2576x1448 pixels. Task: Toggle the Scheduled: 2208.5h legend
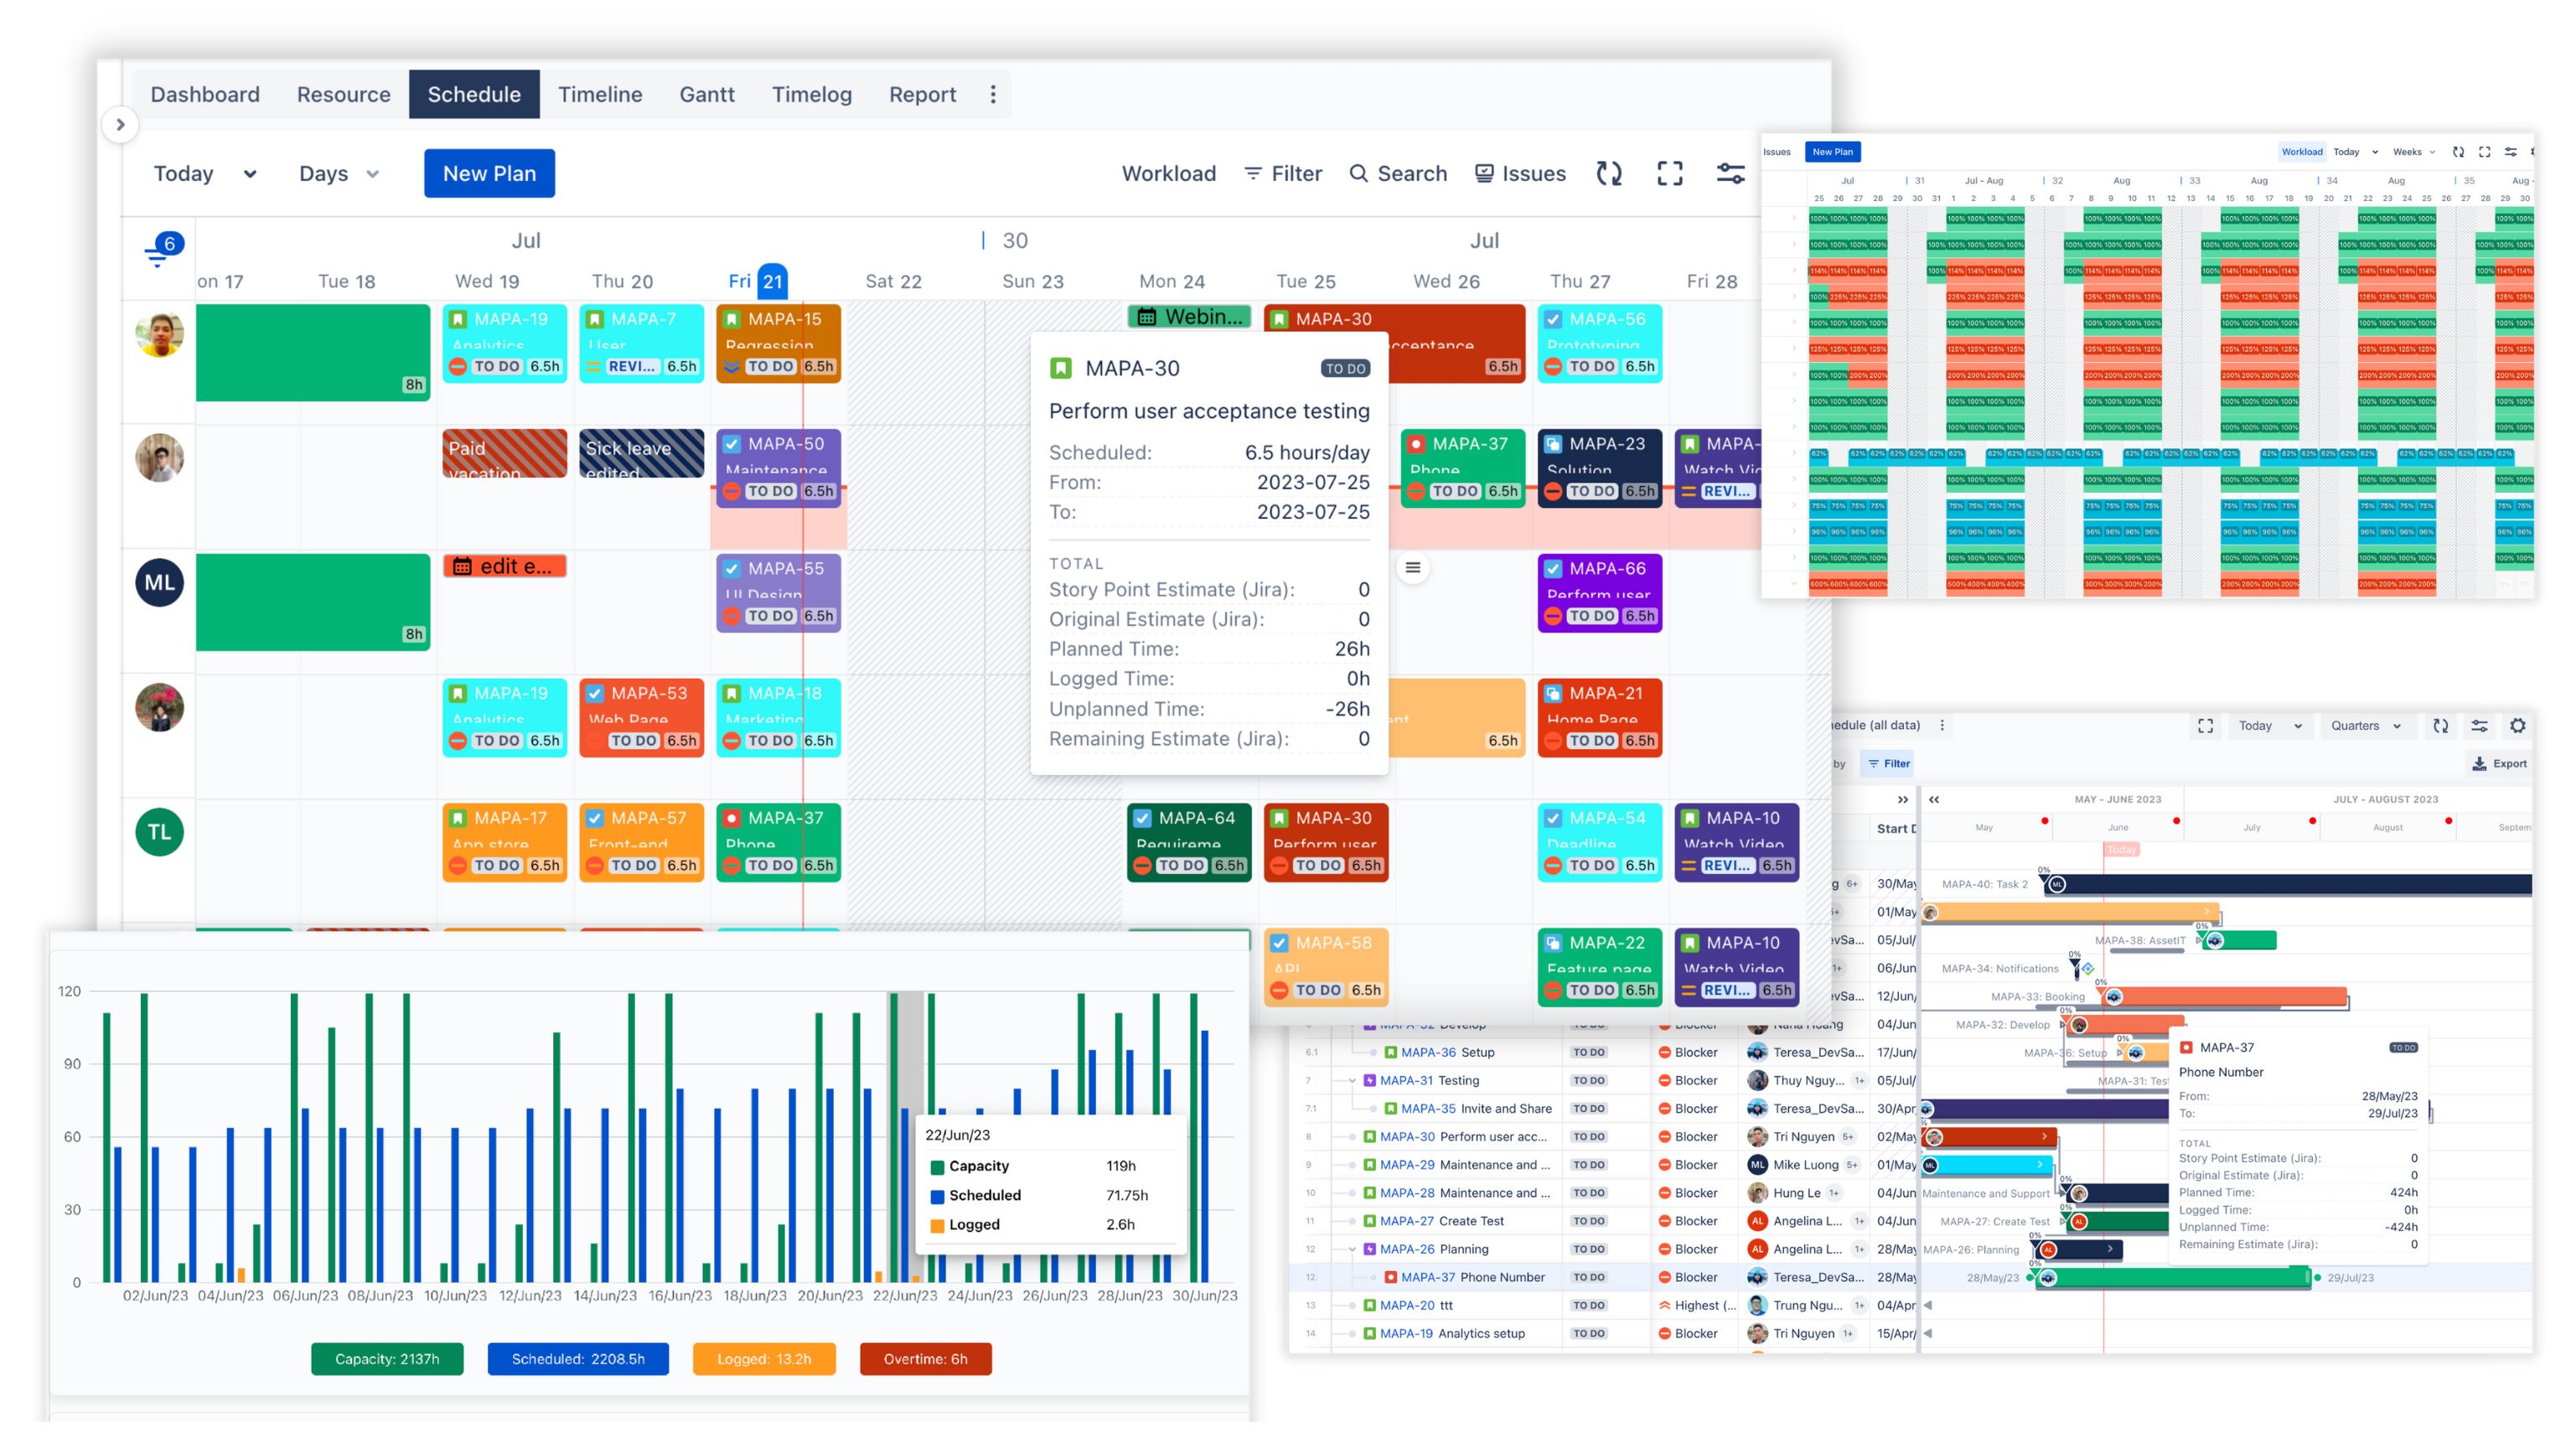(578, 1359)
